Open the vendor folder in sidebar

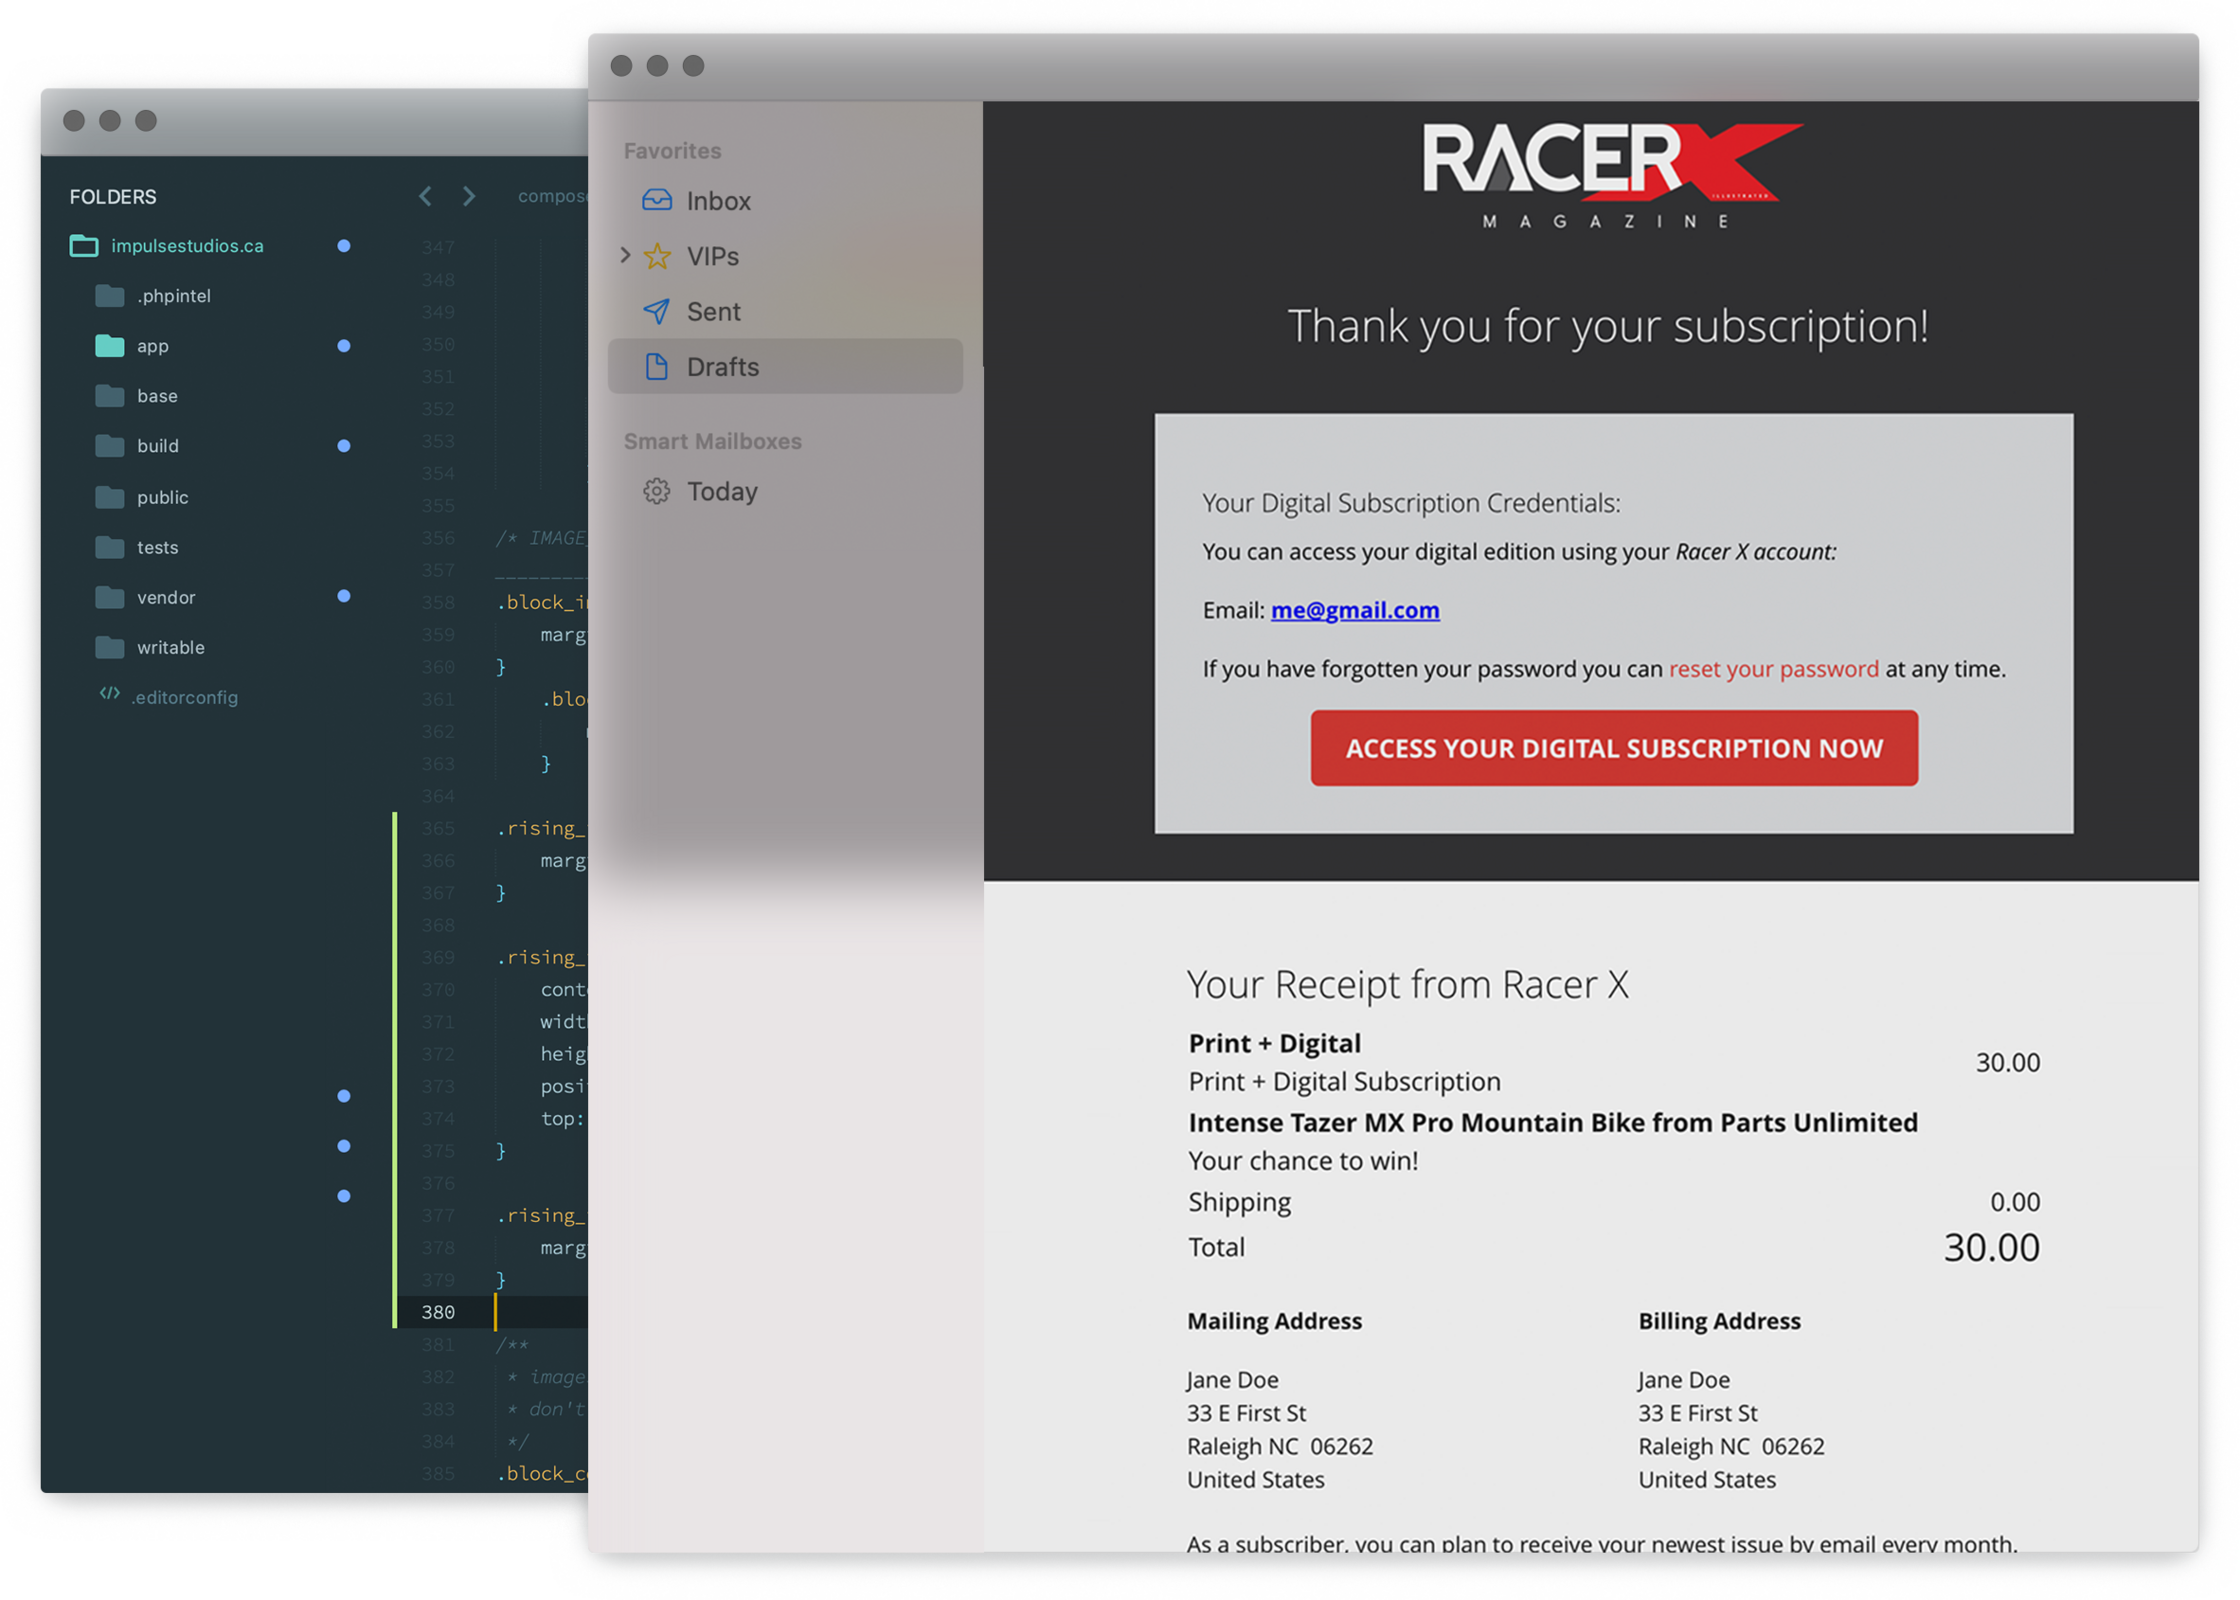tap(166, 597)
